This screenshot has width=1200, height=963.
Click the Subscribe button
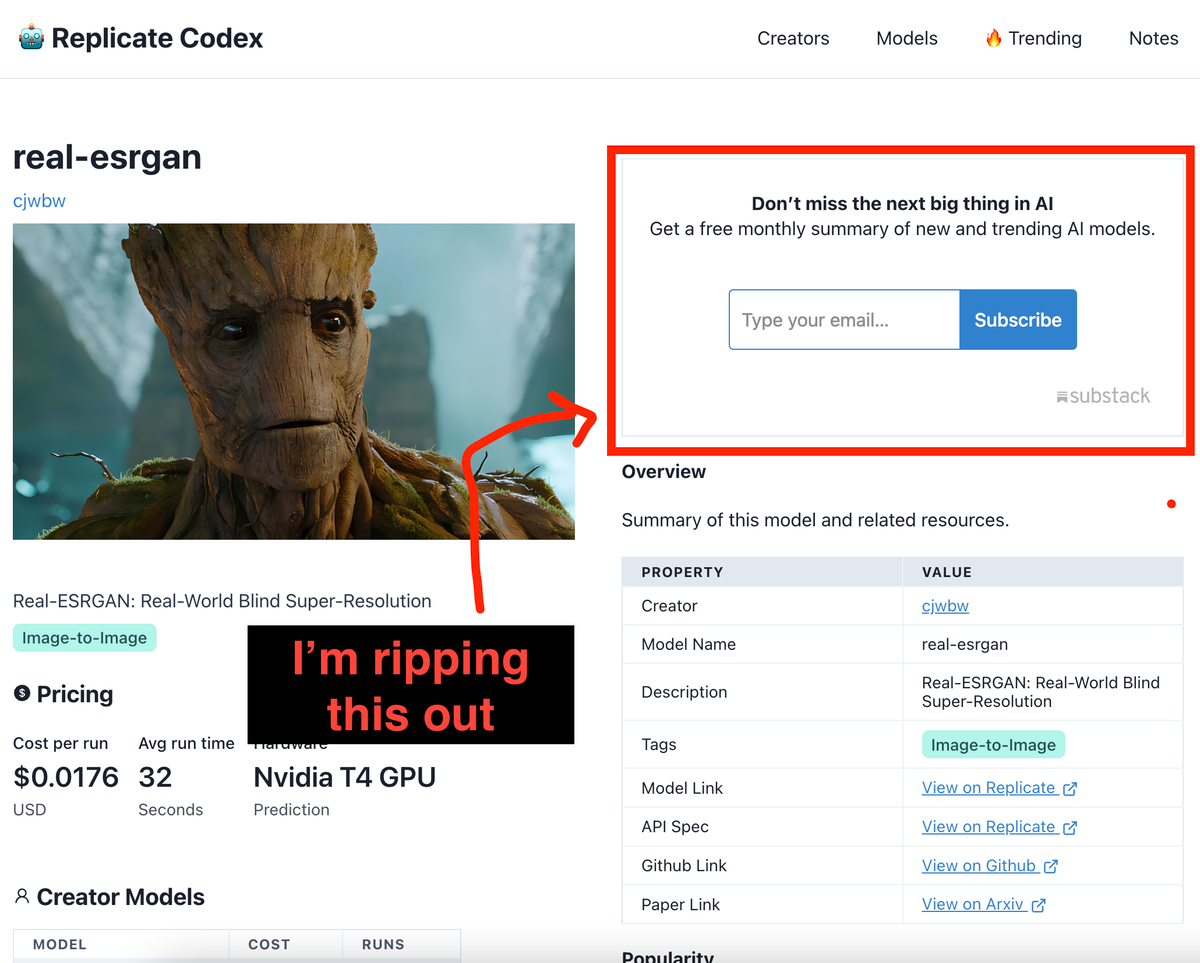coord(1018,319)
